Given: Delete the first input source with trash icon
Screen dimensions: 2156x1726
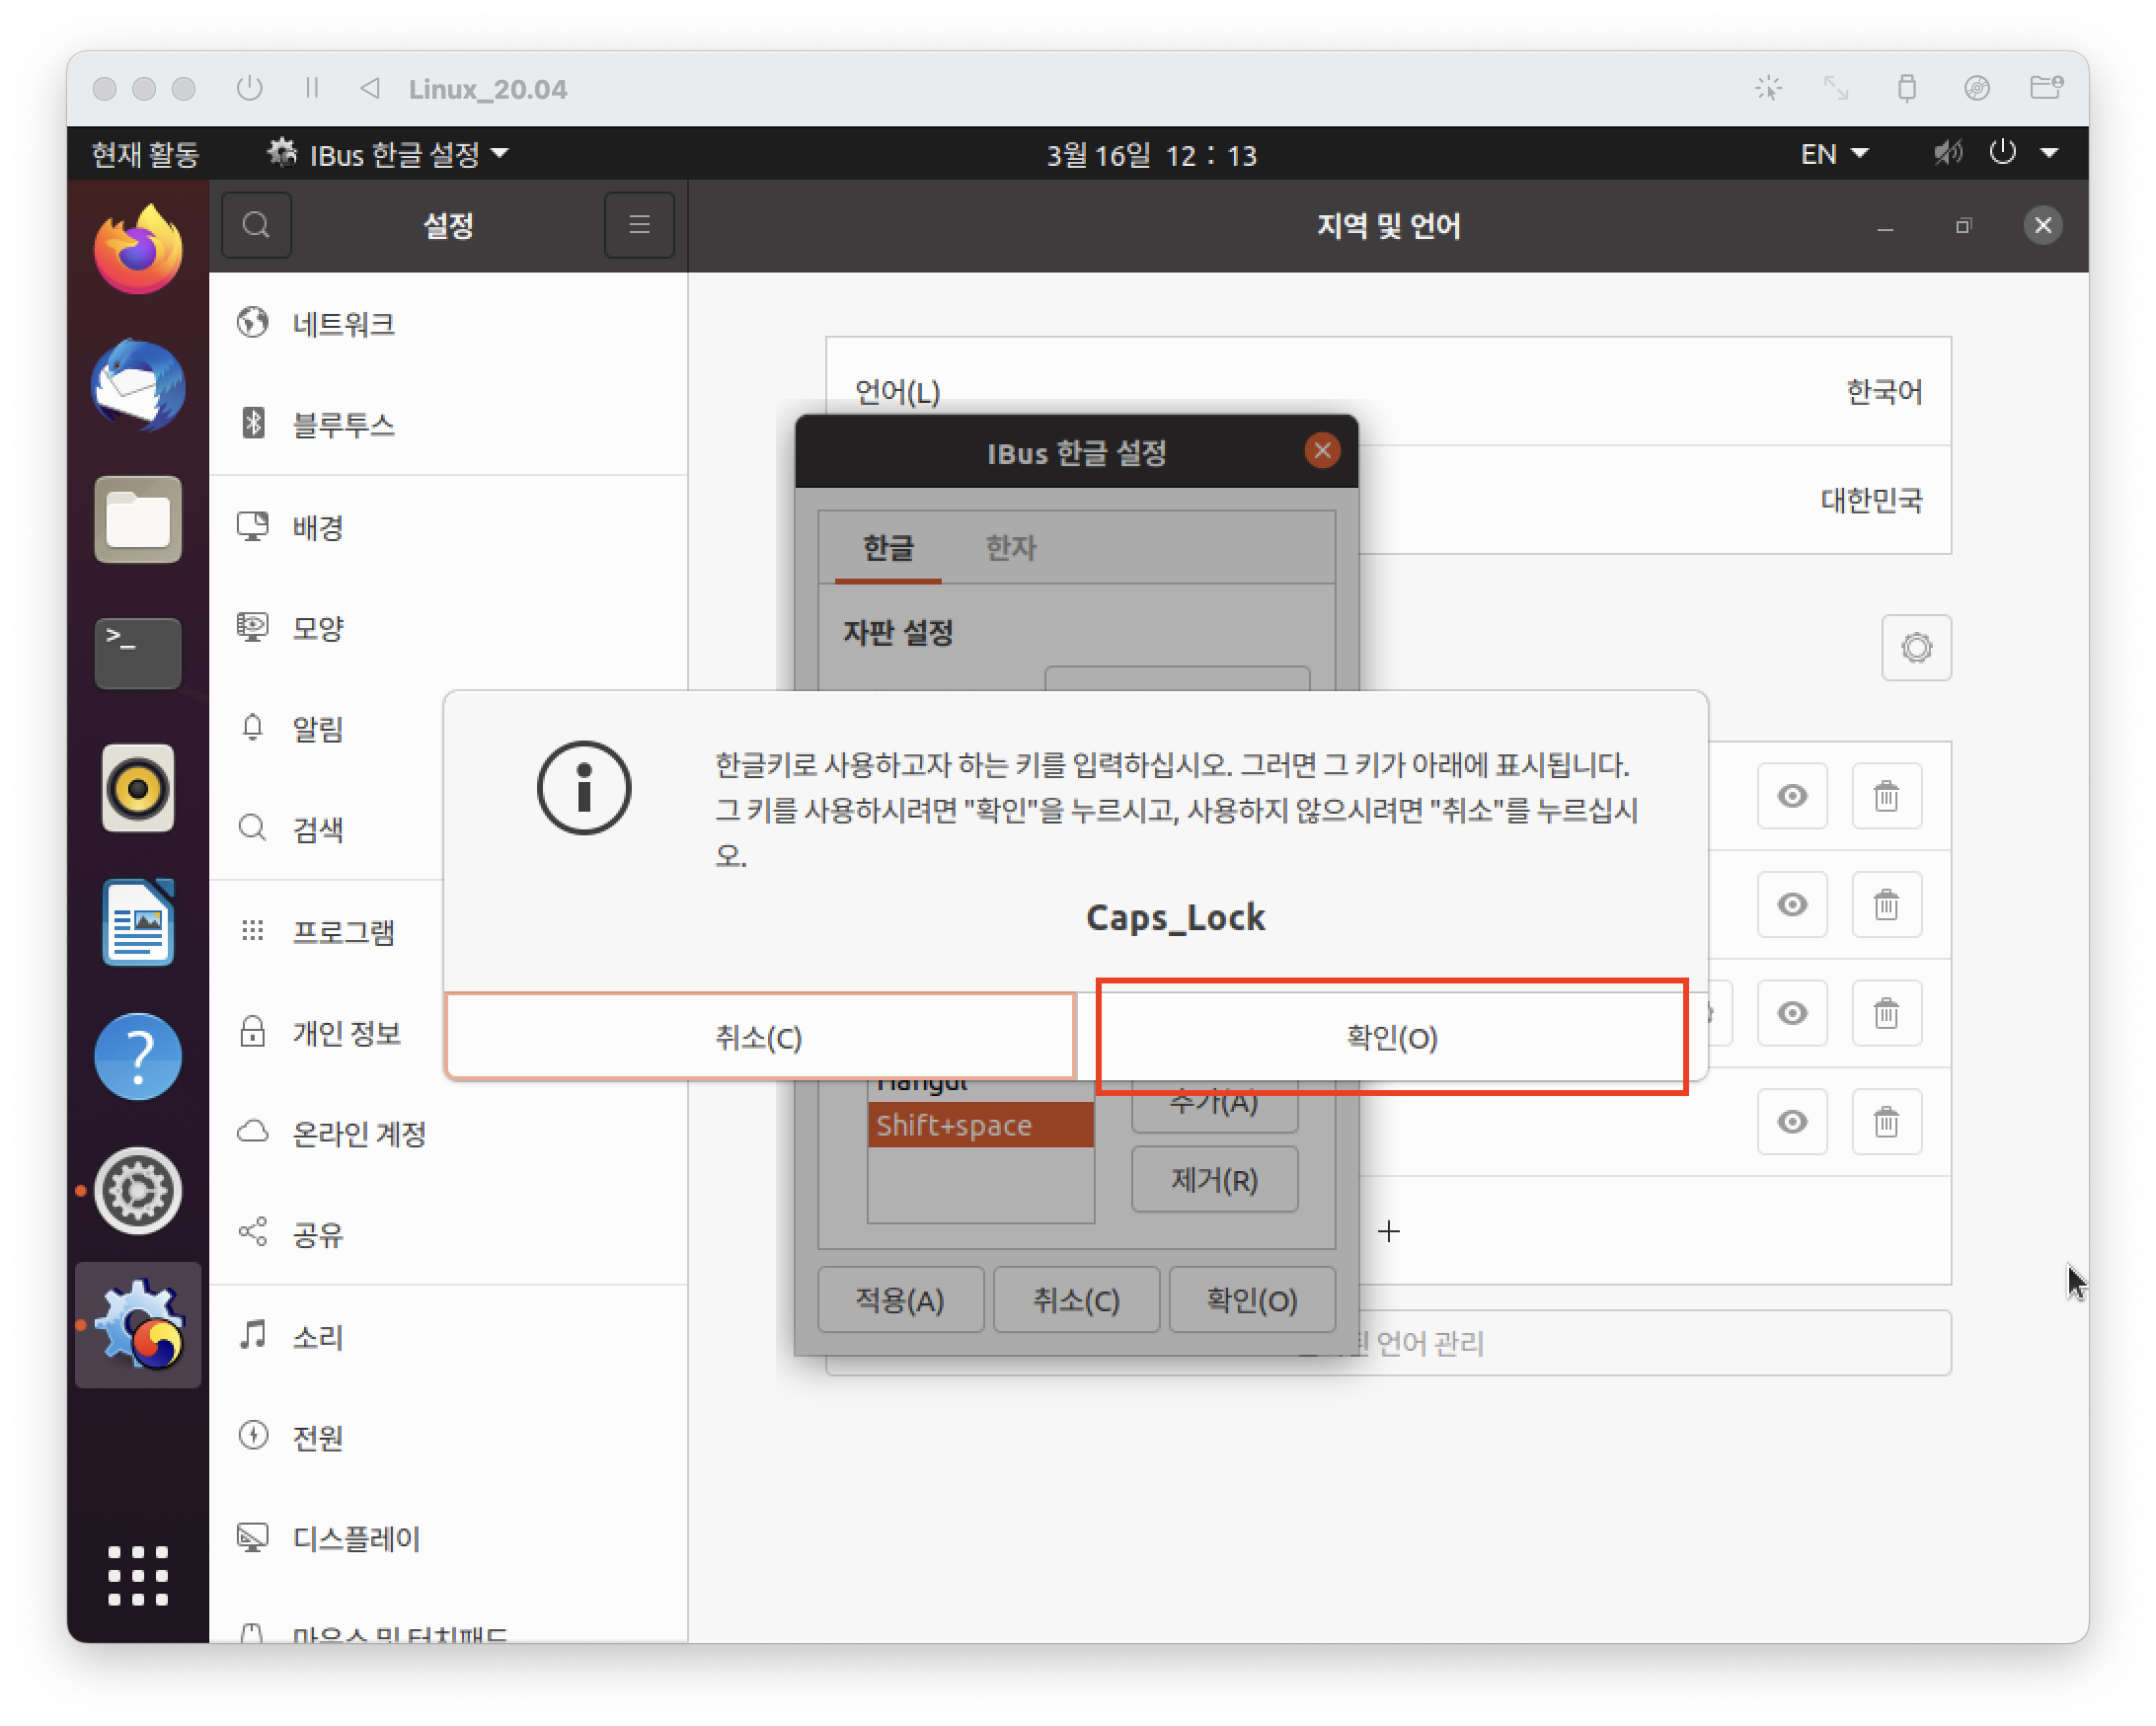Looking at the screenshot, I should (1886, 796).
